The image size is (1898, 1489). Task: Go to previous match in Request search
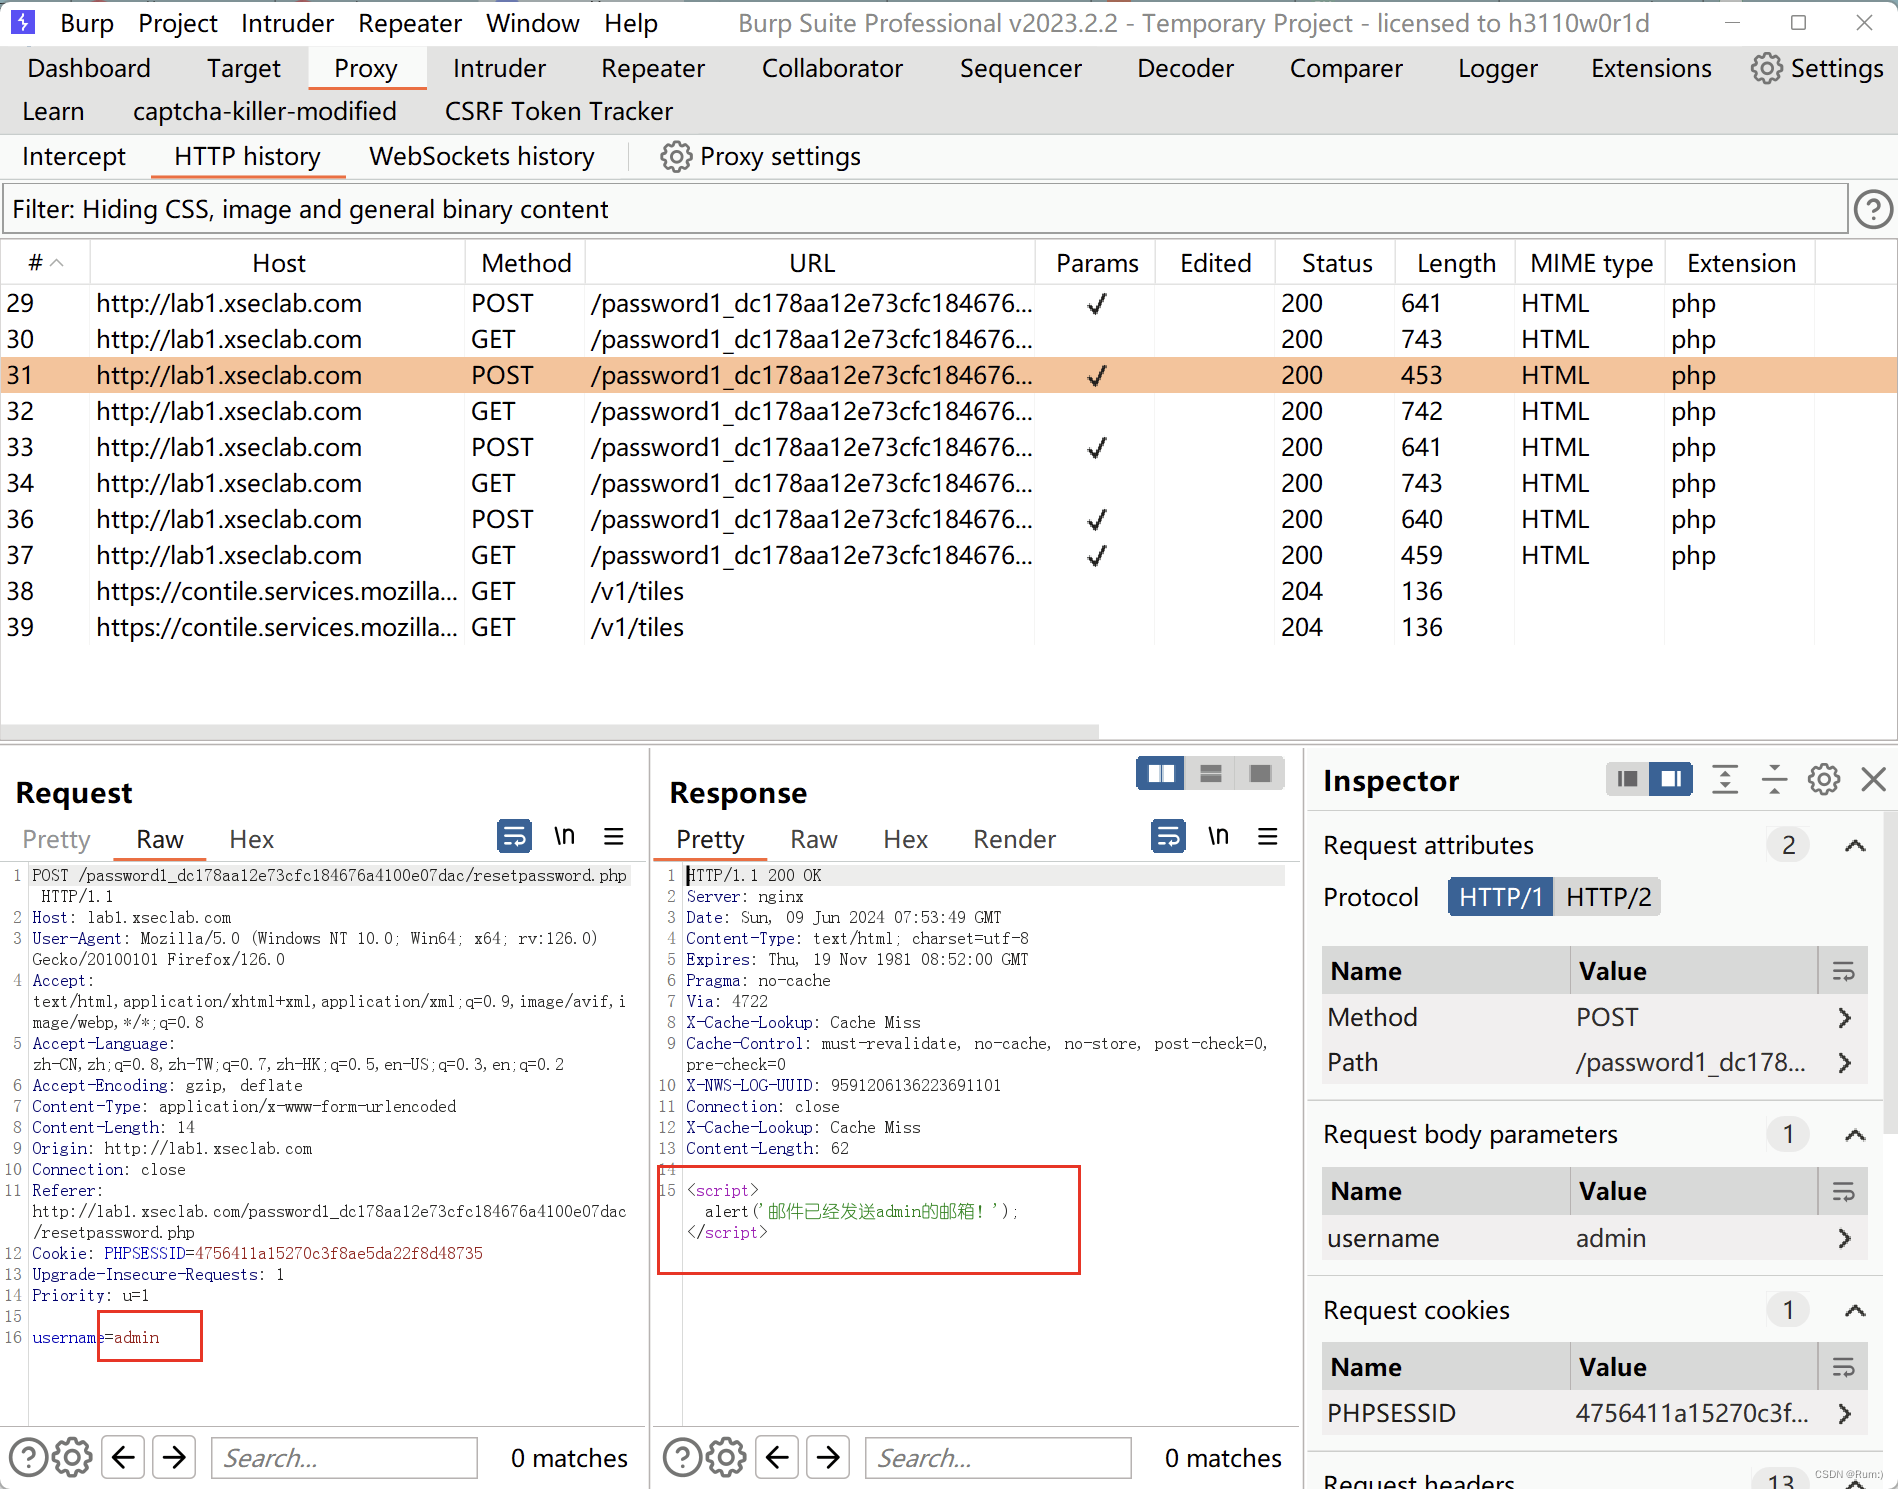pyautogui.click(x=124, y=1457)
